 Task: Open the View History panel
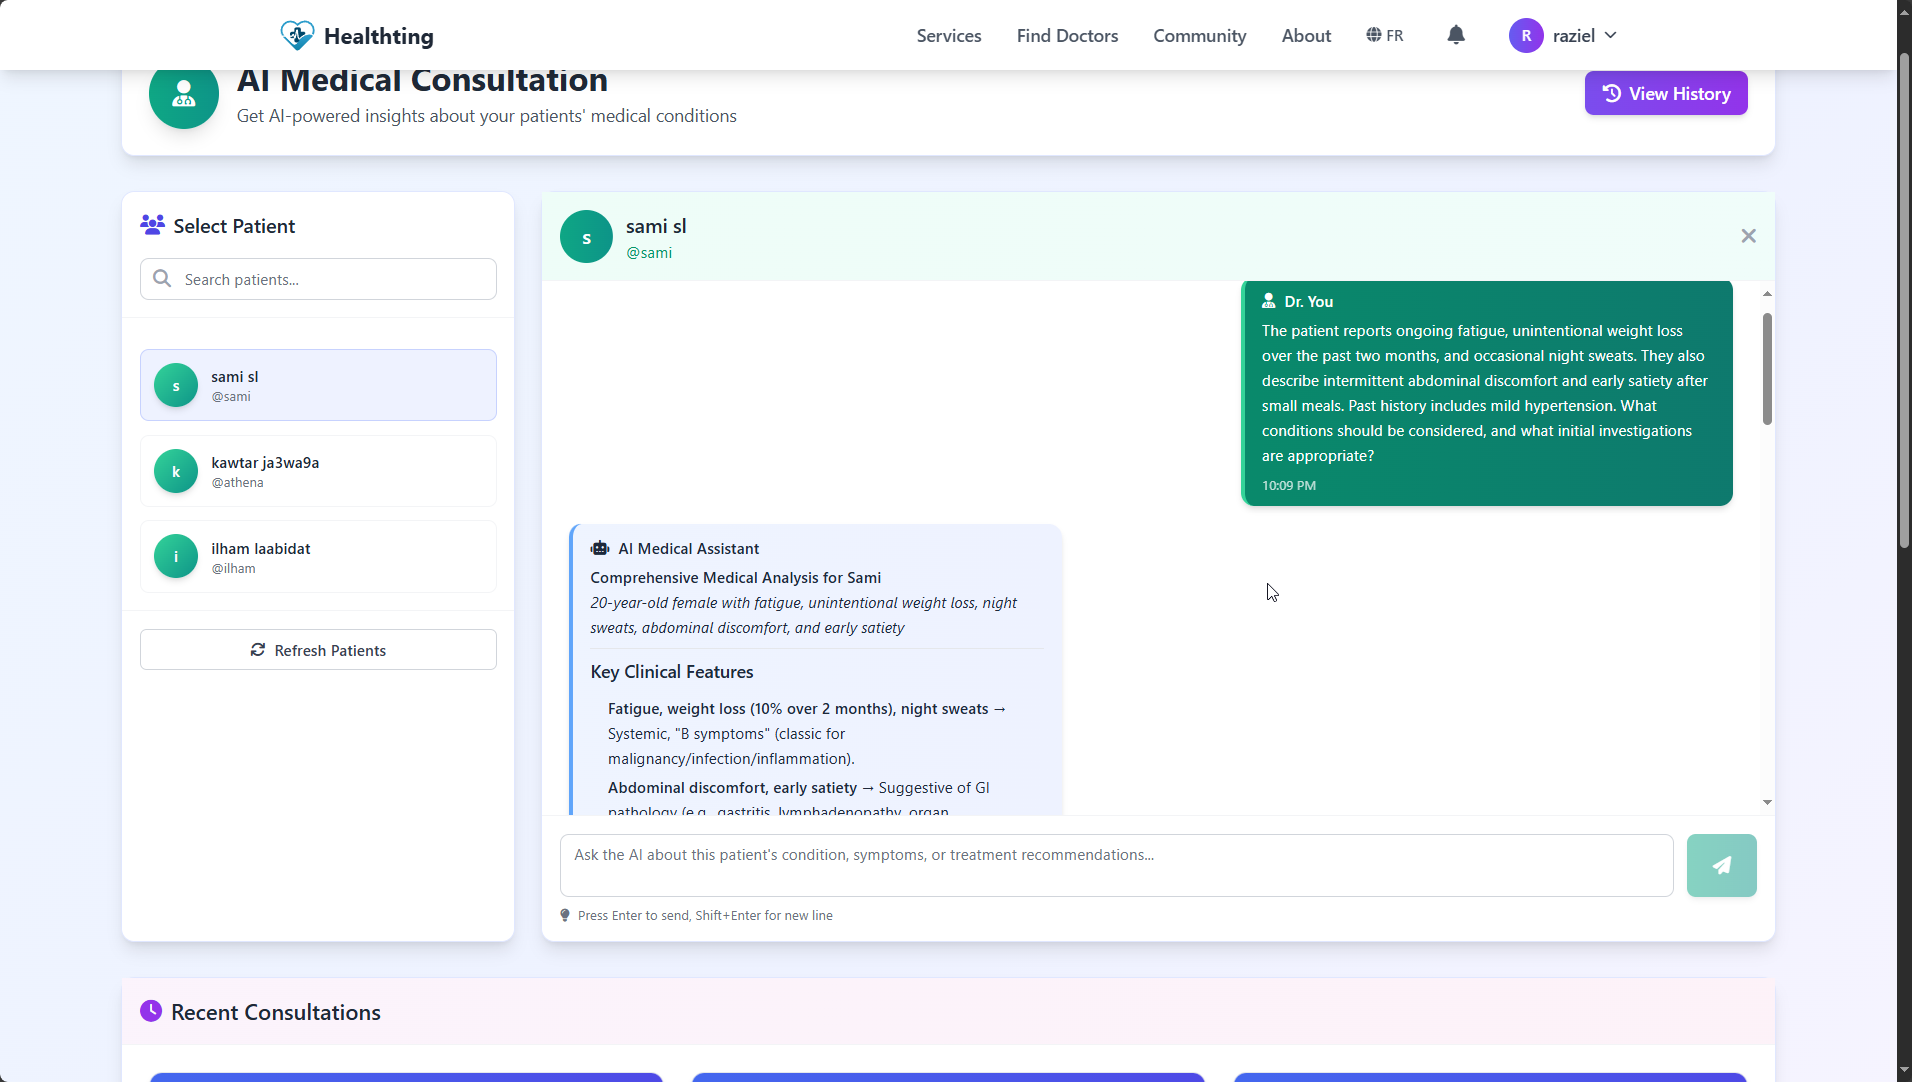(x=1666, y=93)
